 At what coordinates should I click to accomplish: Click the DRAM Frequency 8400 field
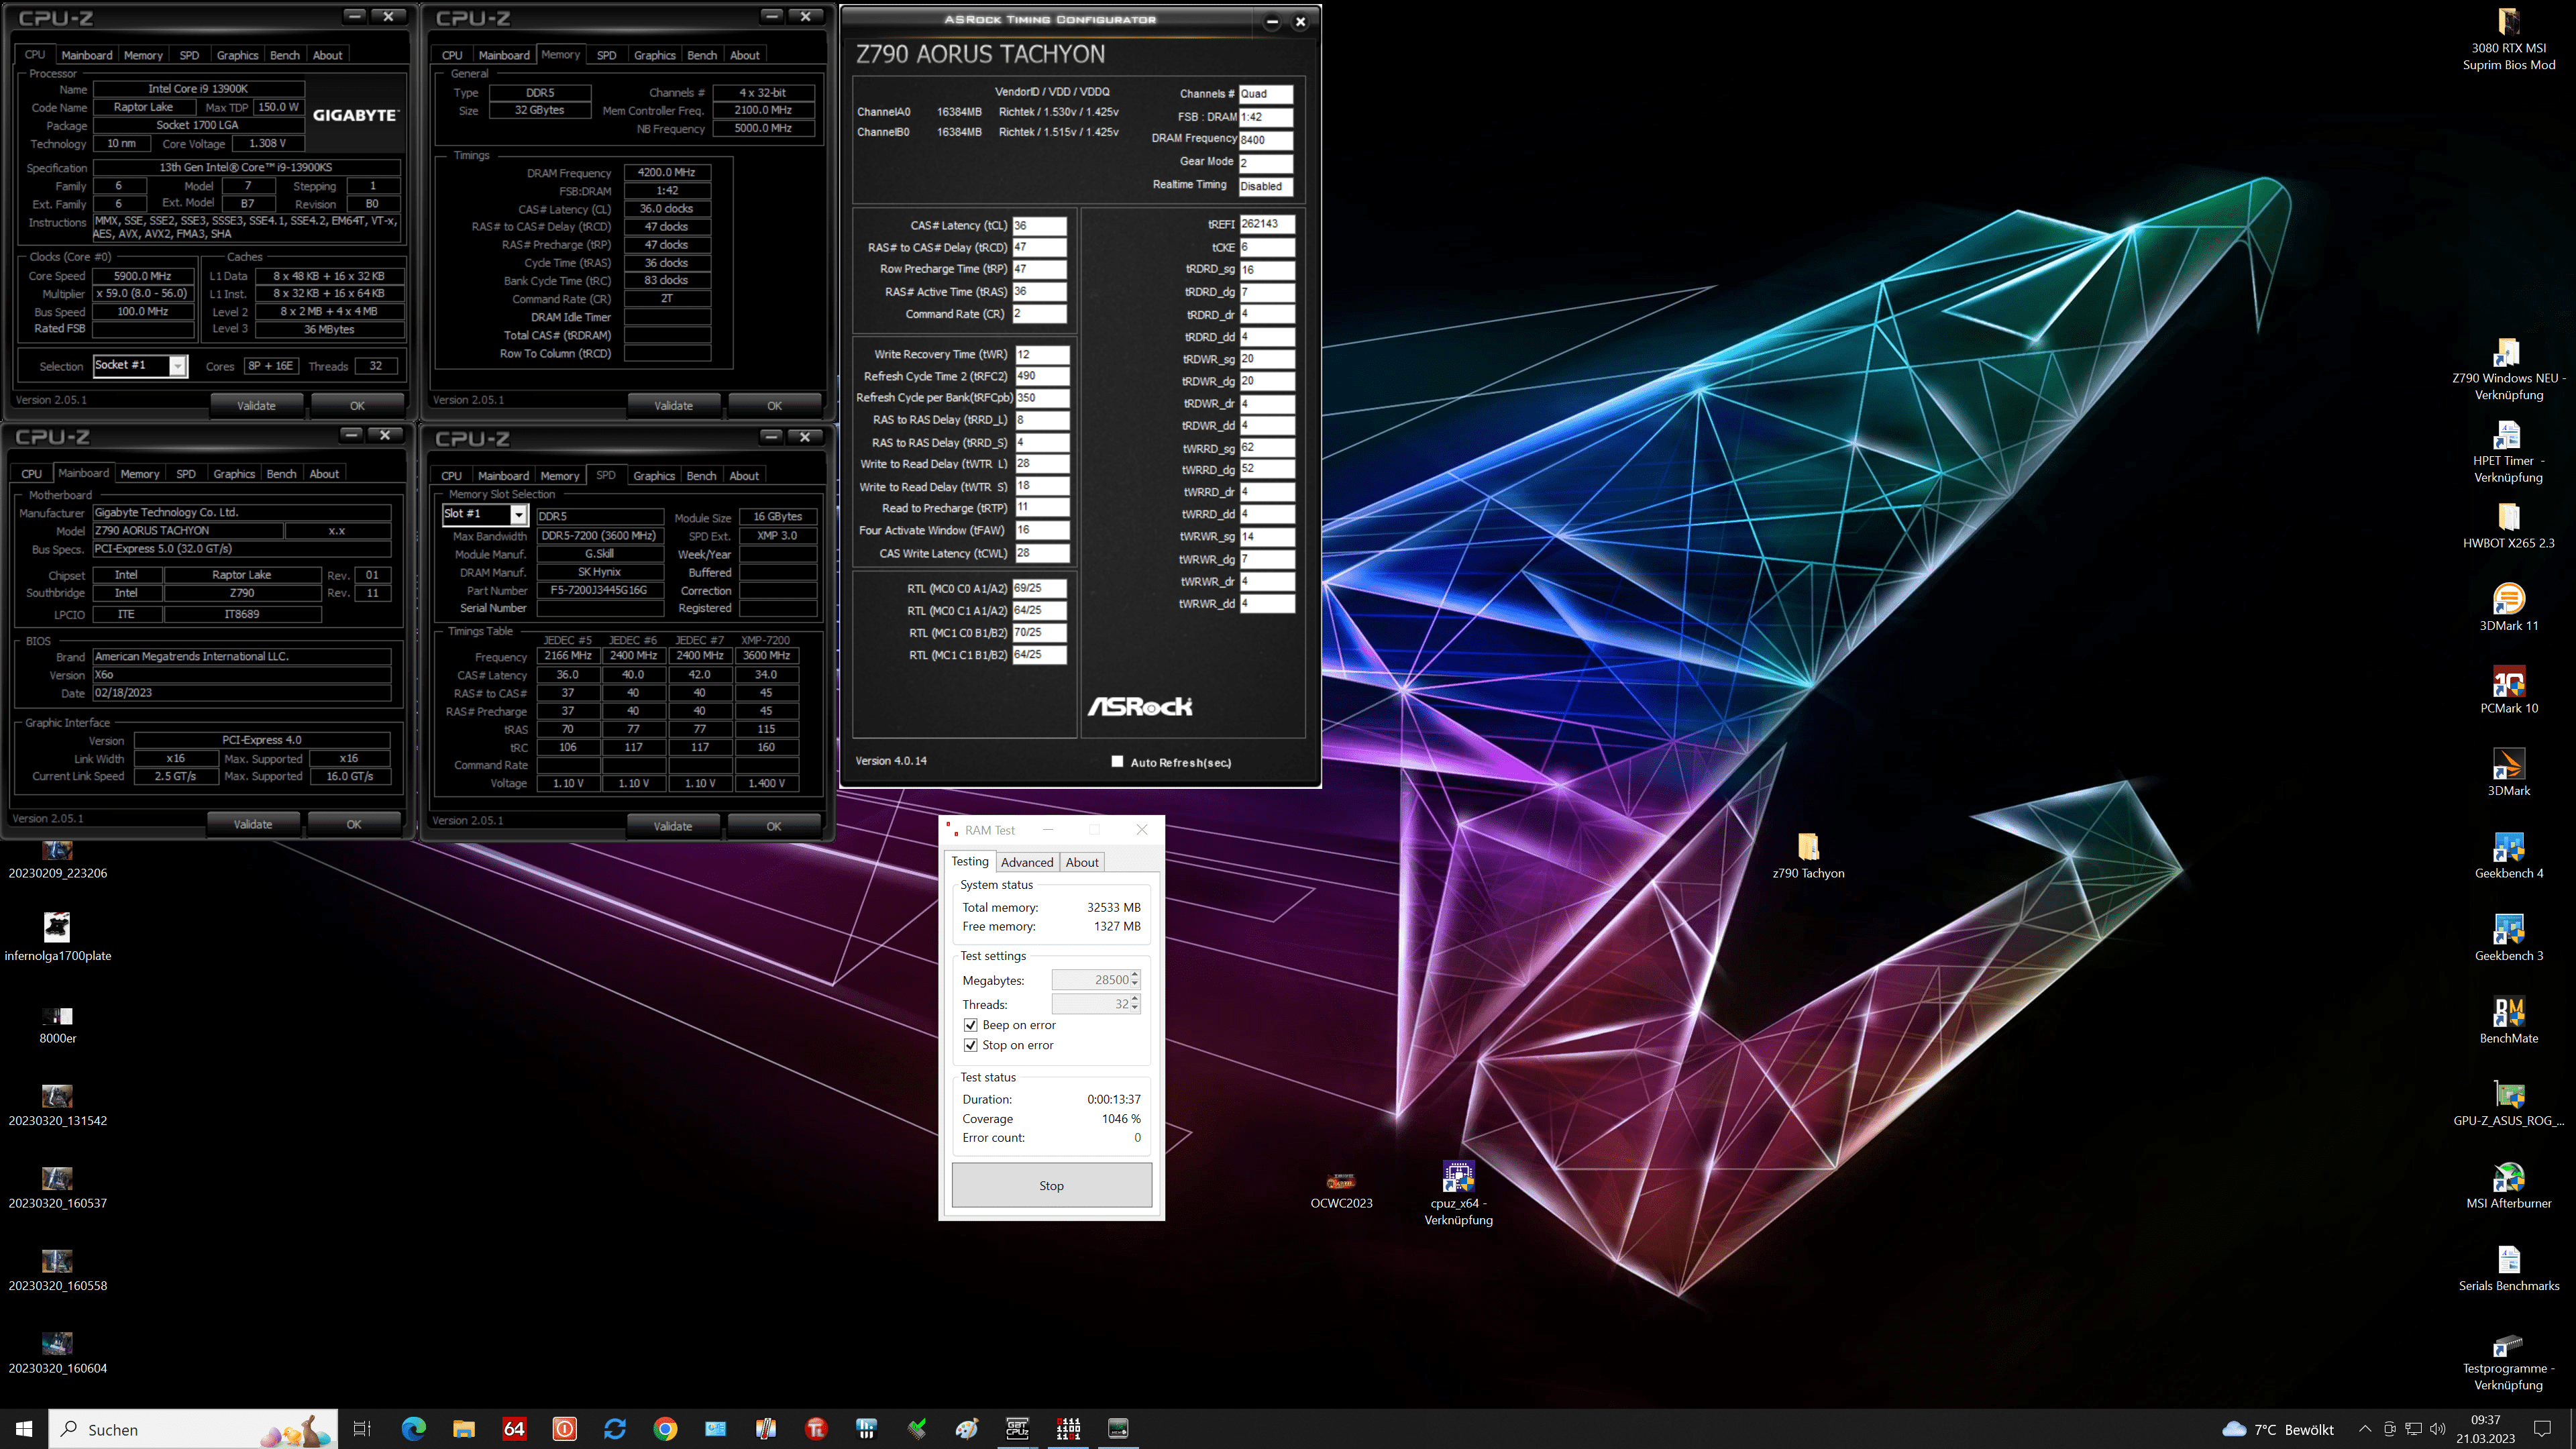pyautogui.click(x=1266, y=139)
